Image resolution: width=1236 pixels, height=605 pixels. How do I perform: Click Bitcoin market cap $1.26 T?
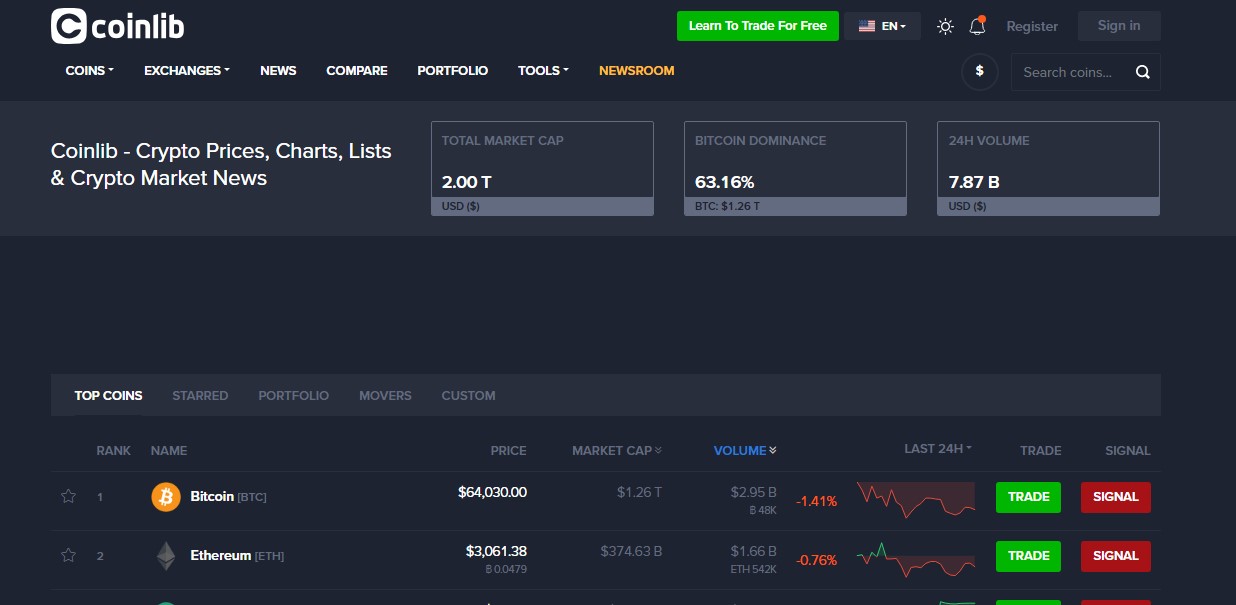pos(639,492)
